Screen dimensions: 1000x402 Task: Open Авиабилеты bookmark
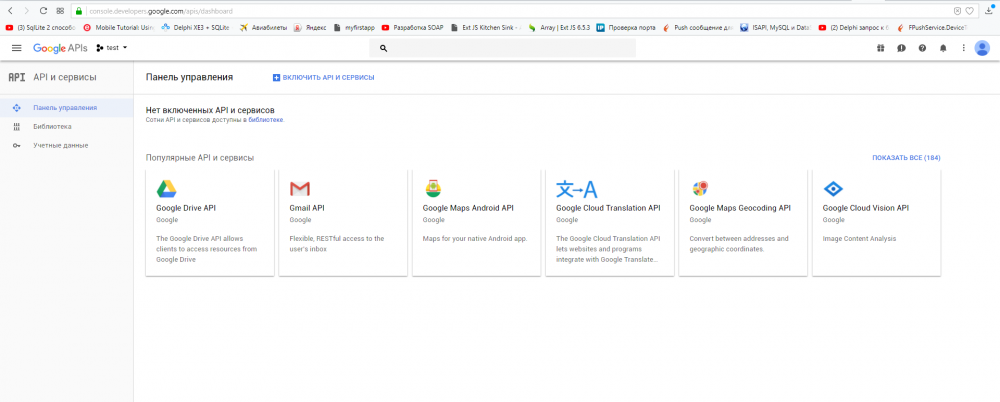tap(263, 27)
